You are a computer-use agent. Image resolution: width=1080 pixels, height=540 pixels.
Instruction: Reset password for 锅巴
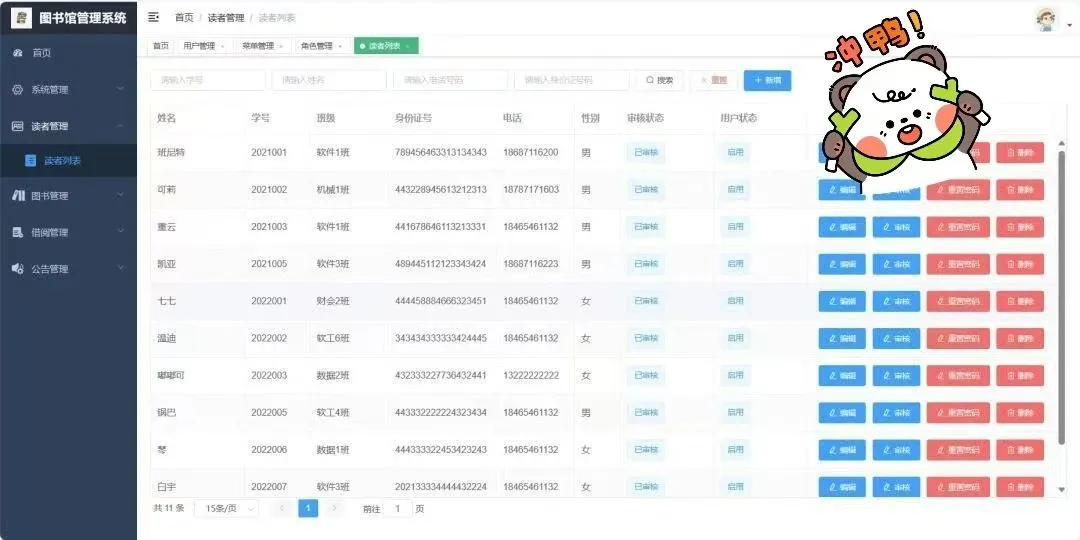958,413
